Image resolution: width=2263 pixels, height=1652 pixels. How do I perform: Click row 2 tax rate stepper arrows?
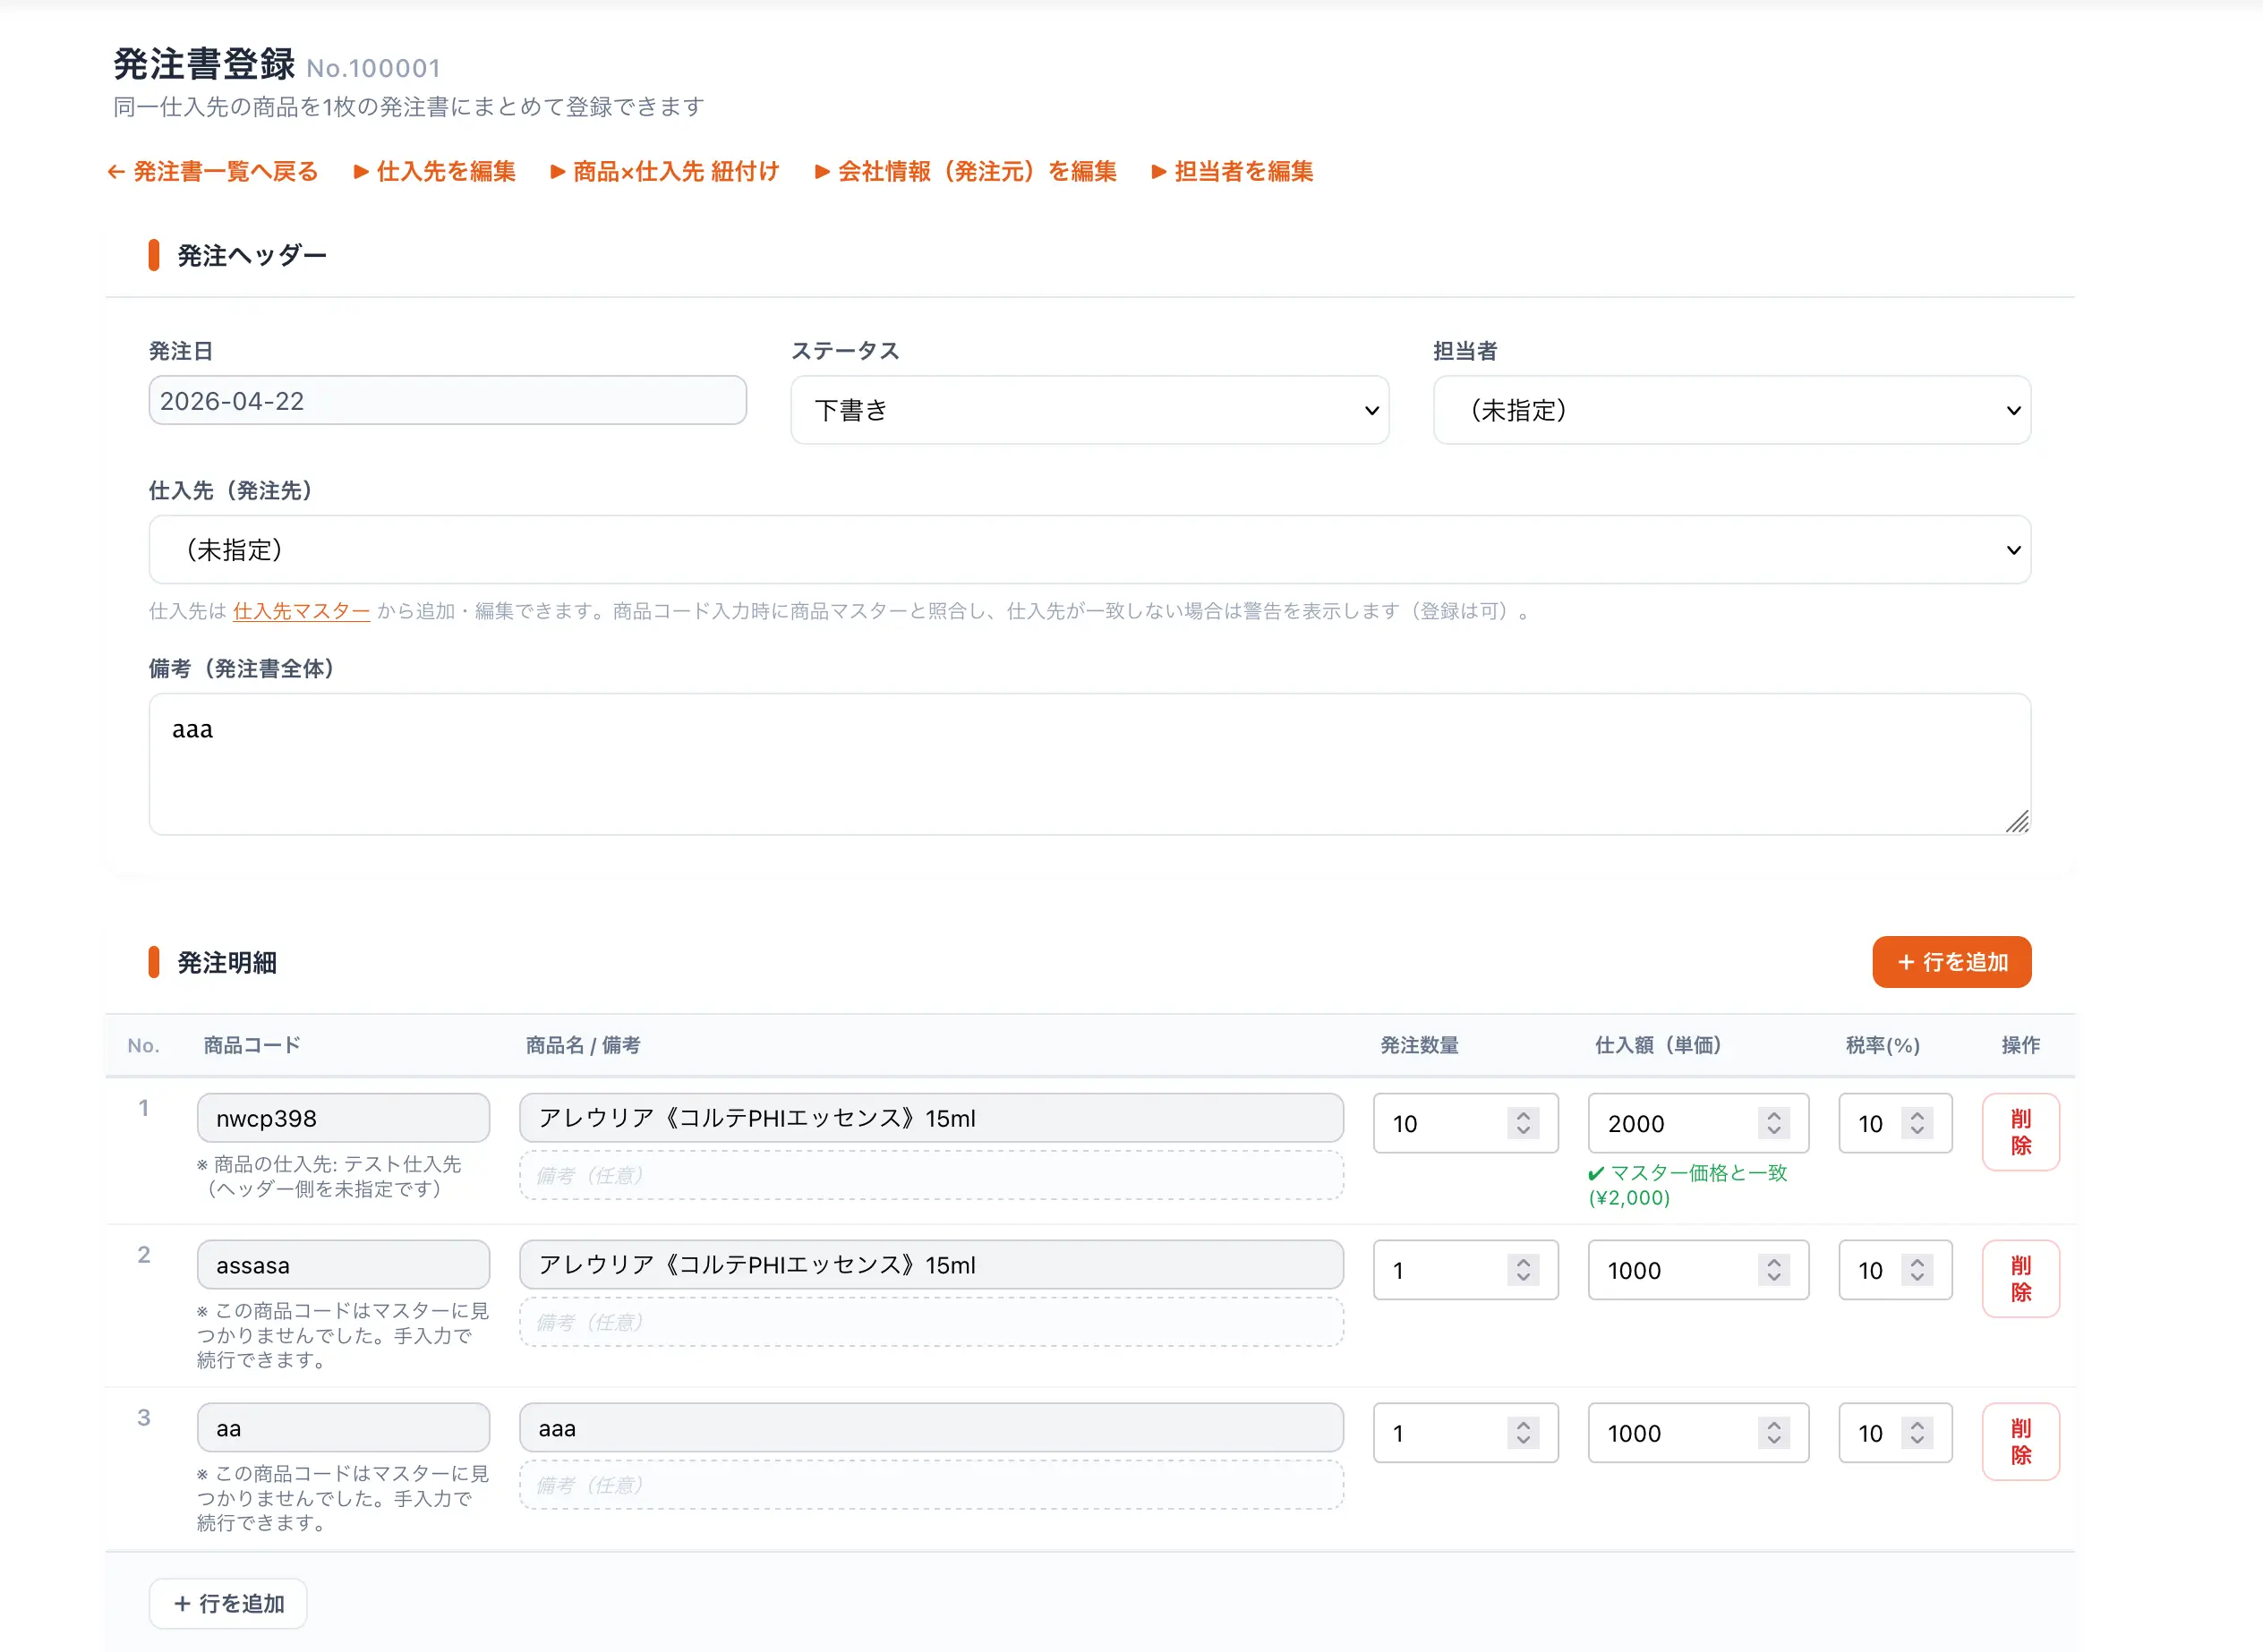(x=1917, y=1270)
